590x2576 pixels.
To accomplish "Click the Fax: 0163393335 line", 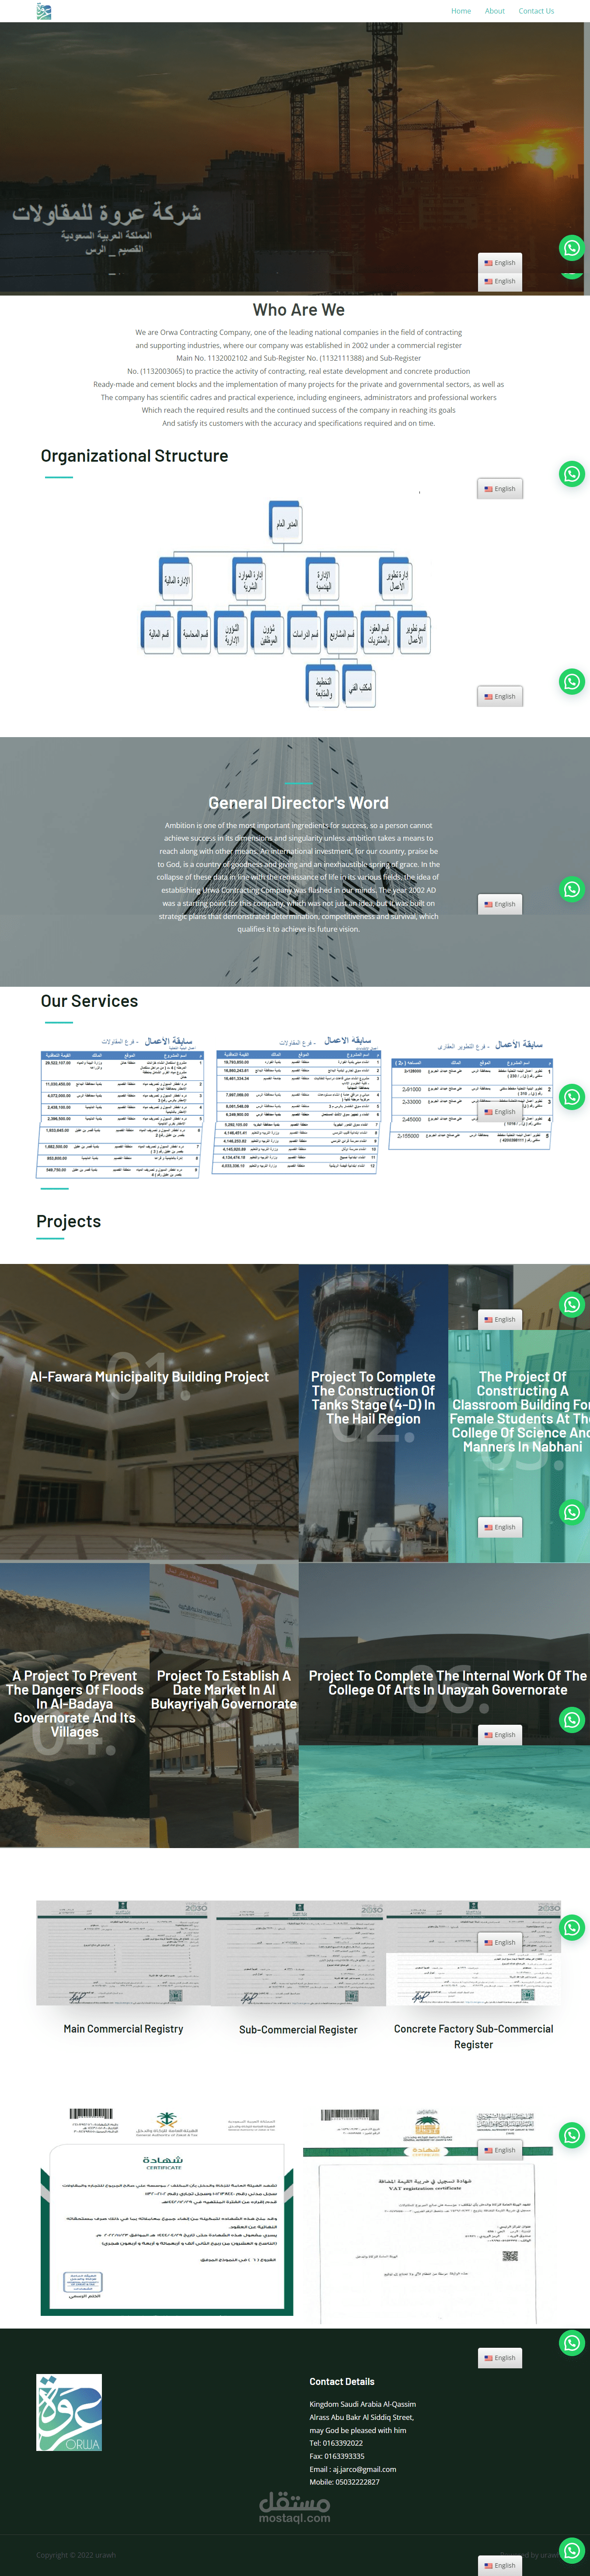I will (337, 2456).
